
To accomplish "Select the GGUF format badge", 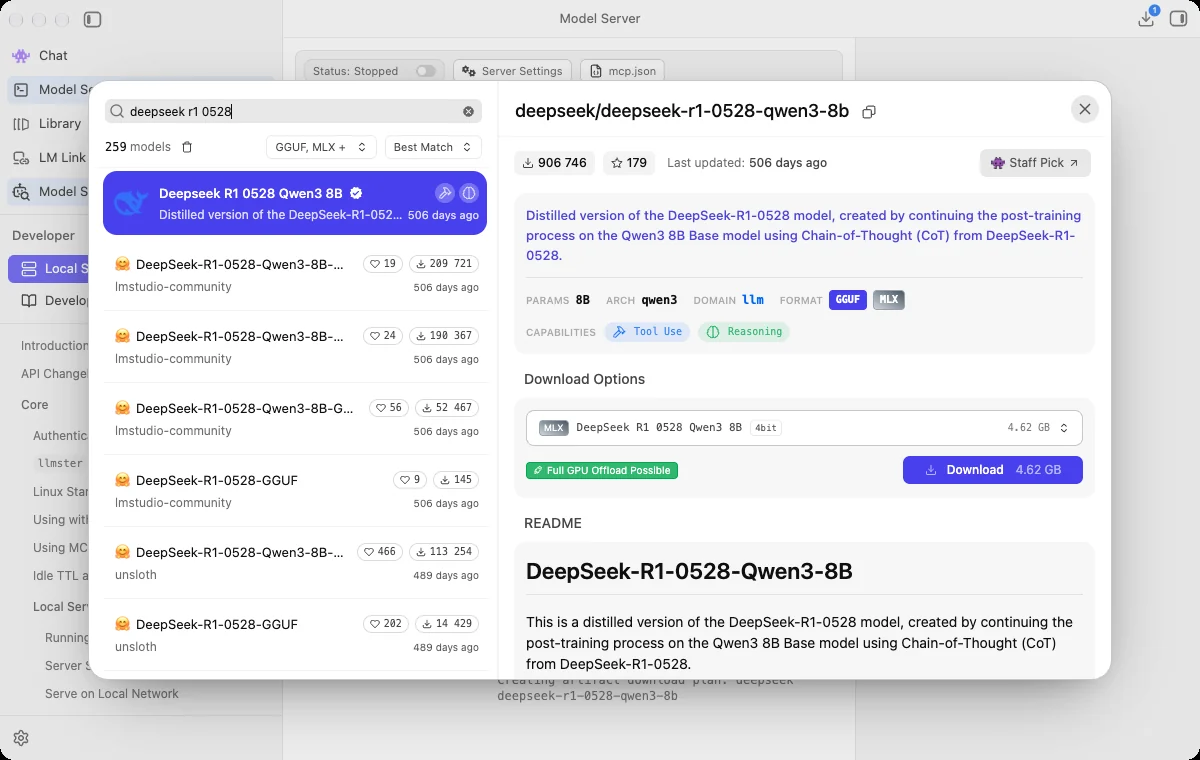I will pyautogui.click(x=848, y=300).
